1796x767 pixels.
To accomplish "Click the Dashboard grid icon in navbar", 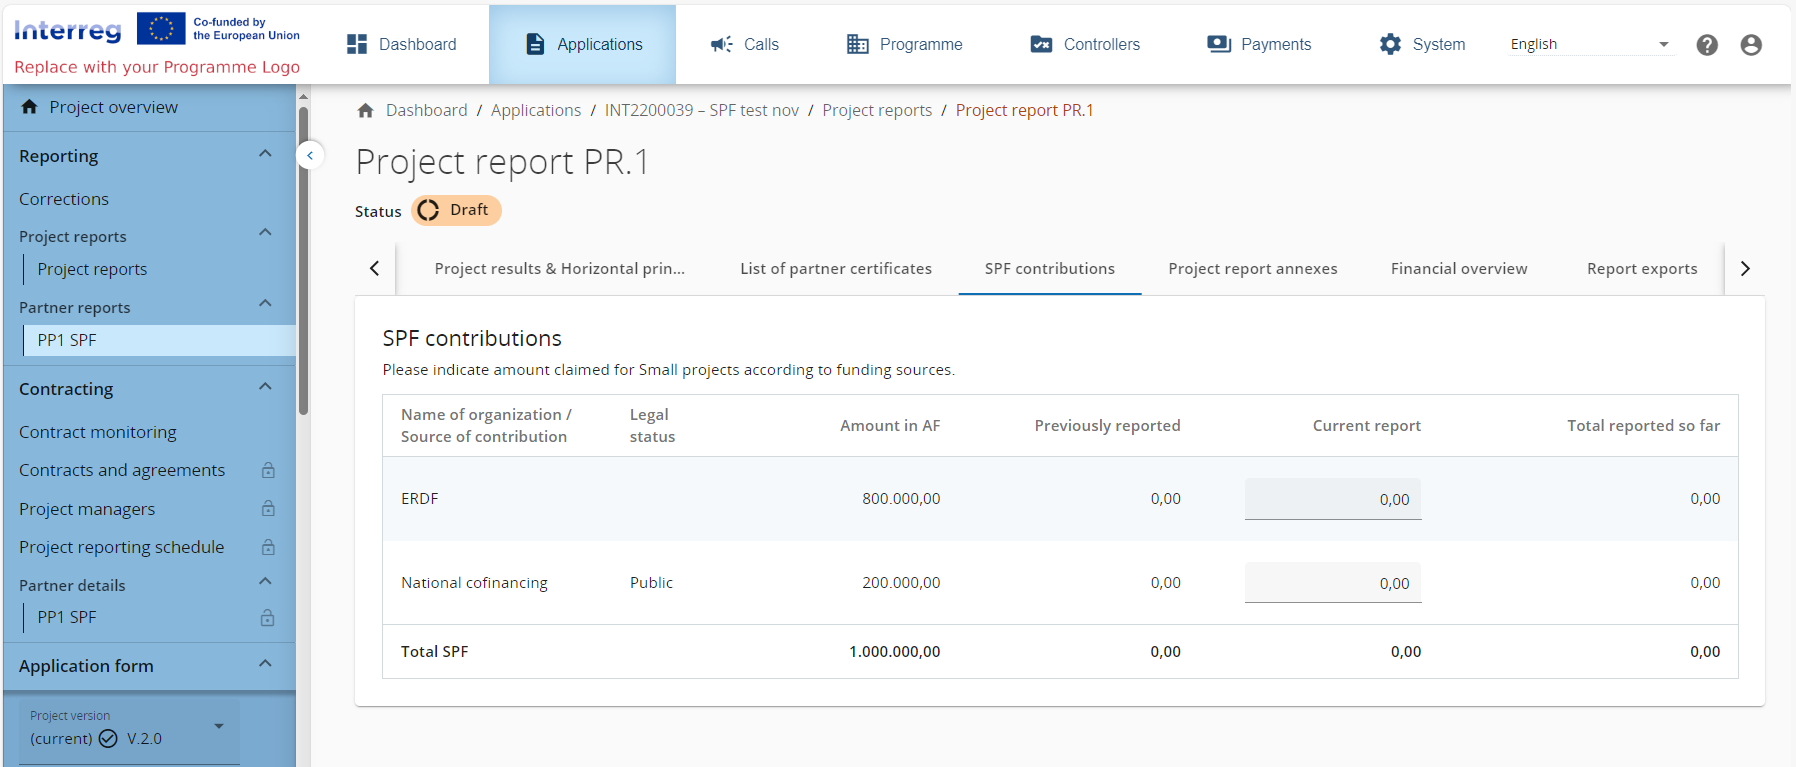I will [357, 44].
